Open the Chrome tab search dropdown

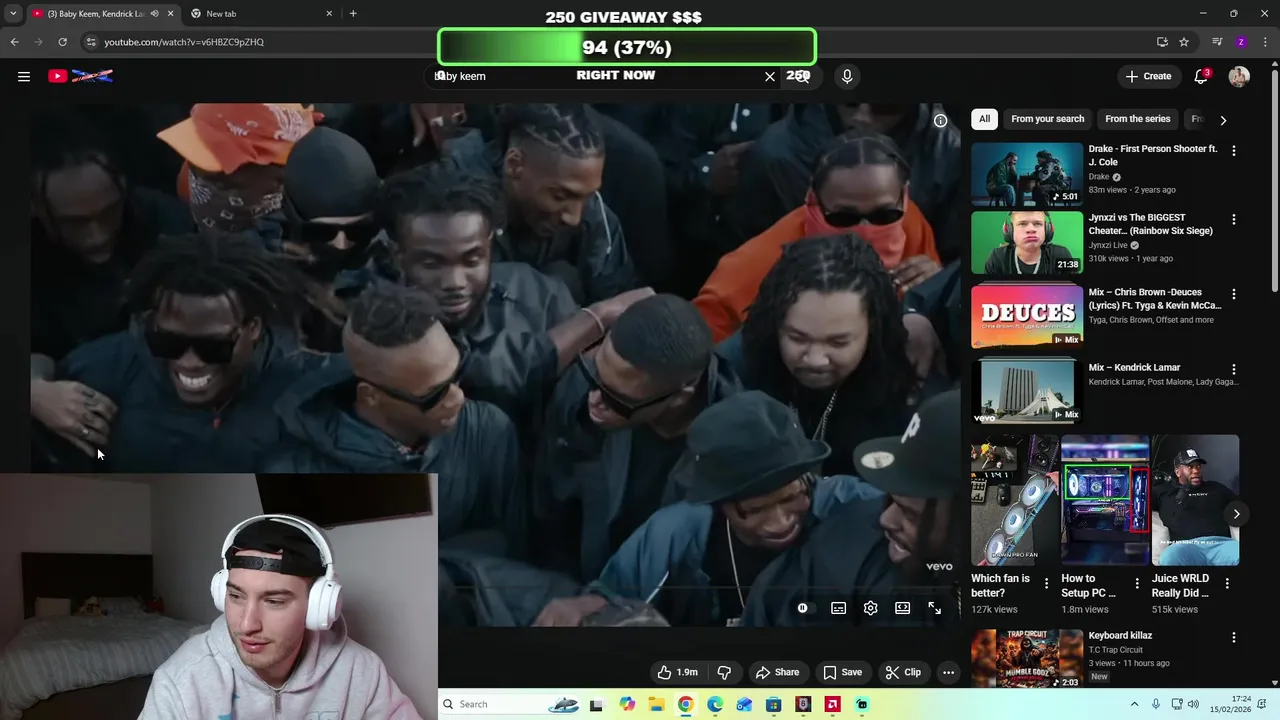[x=13, y=14]
